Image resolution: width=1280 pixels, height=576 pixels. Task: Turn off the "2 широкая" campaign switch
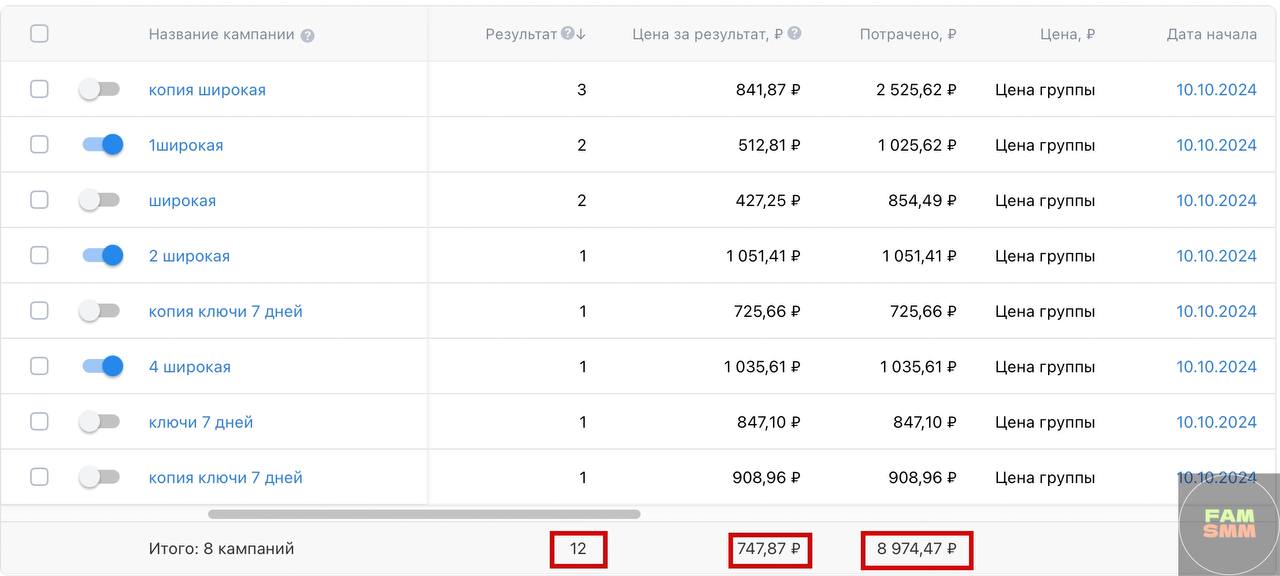(102, 256)
